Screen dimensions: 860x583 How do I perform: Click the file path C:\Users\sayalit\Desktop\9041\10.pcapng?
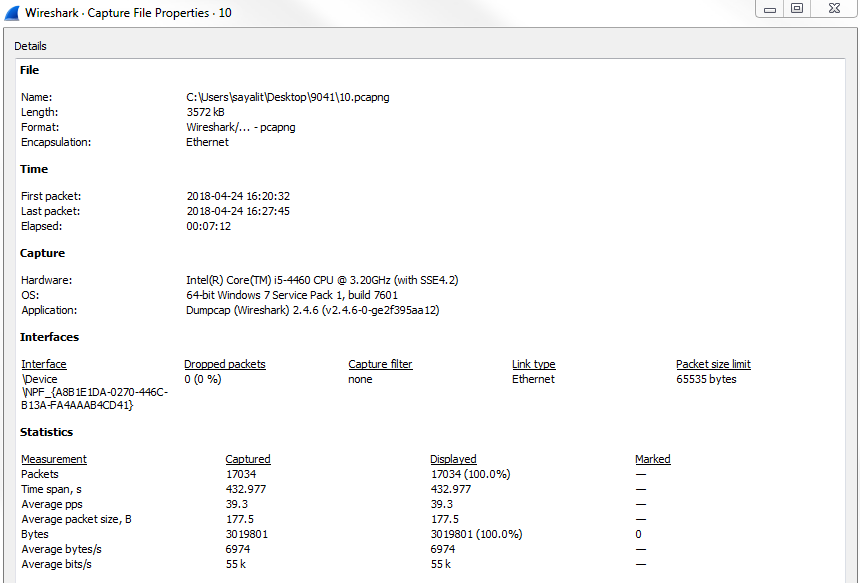point(287,97)
